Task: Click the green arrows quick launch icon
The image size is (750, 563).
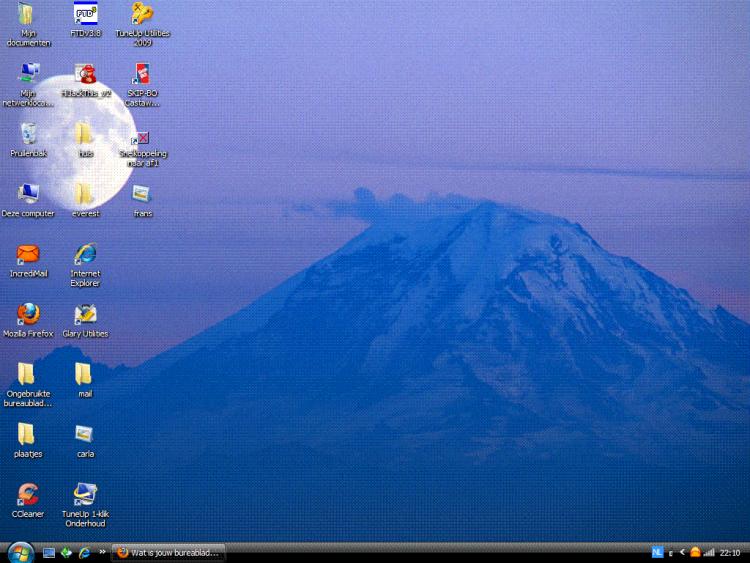Action: [x=66, y=553]
